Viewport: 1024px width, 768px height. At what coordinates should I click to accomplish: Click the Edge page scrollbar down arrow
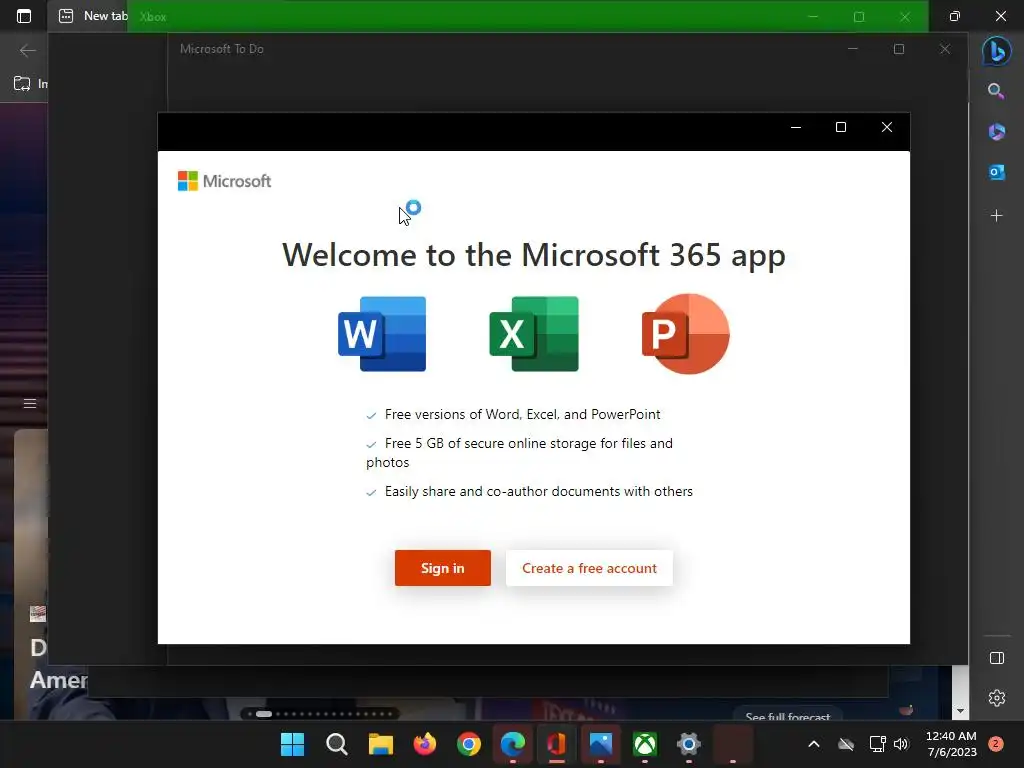(x=960, y=711)
